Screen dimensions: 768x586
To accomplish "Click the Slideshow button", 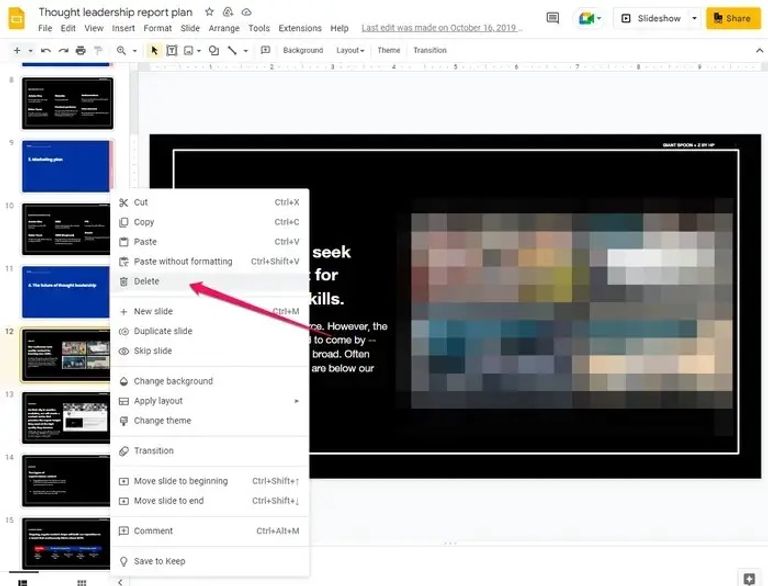I will tap(650, 18).
